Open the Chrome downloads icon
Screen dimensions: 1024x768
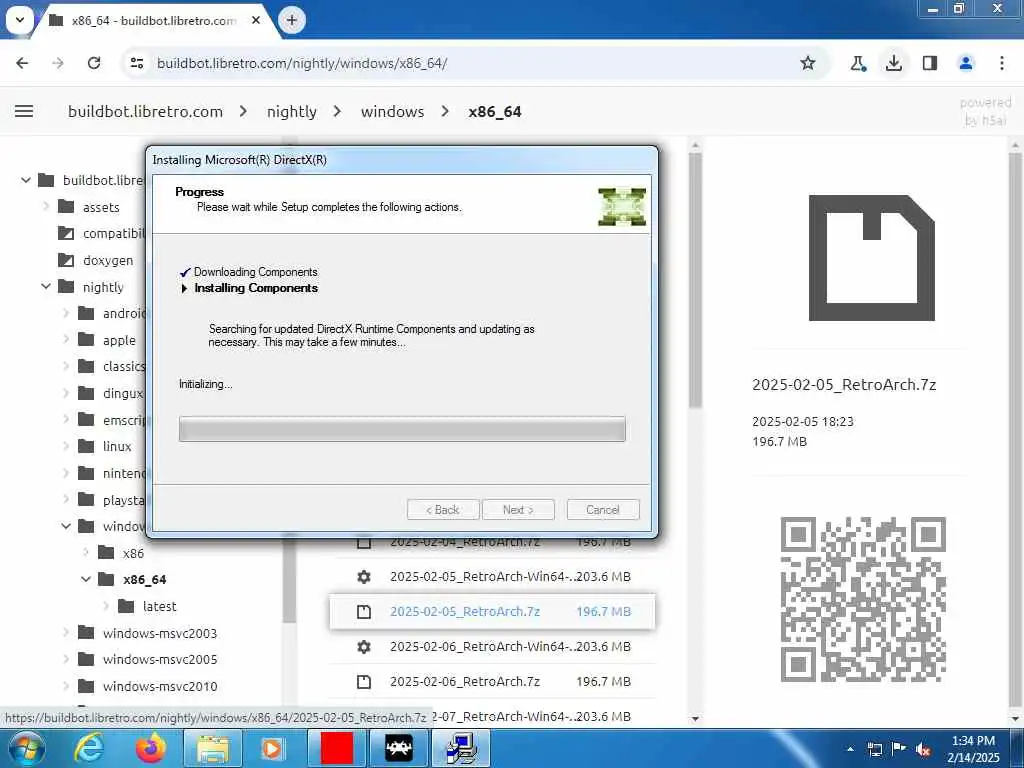894,63
